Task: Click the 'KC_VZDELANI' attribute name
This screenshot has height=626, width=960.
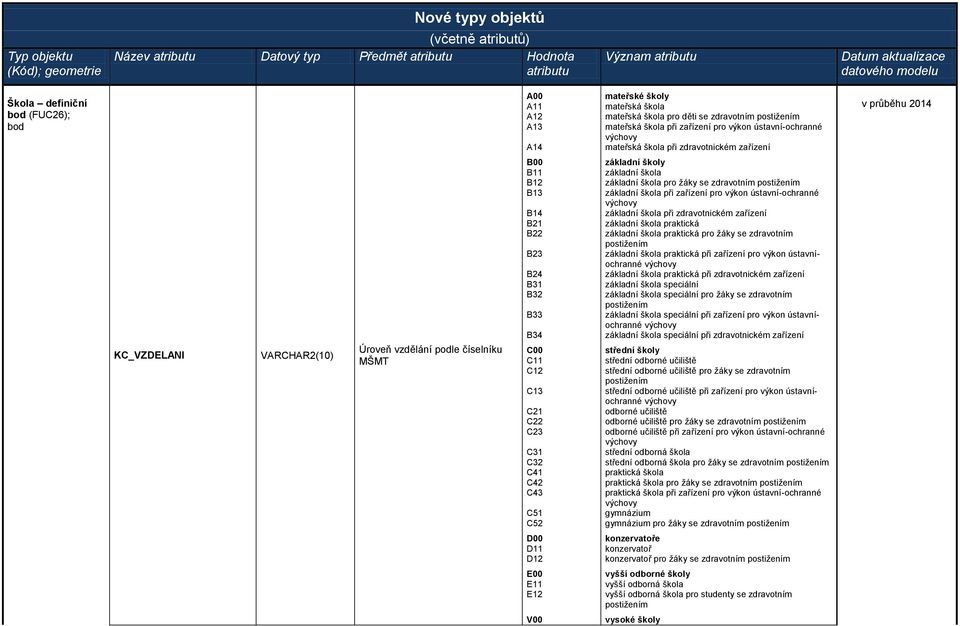Action: pyautogui.click(x=149, y=355)
